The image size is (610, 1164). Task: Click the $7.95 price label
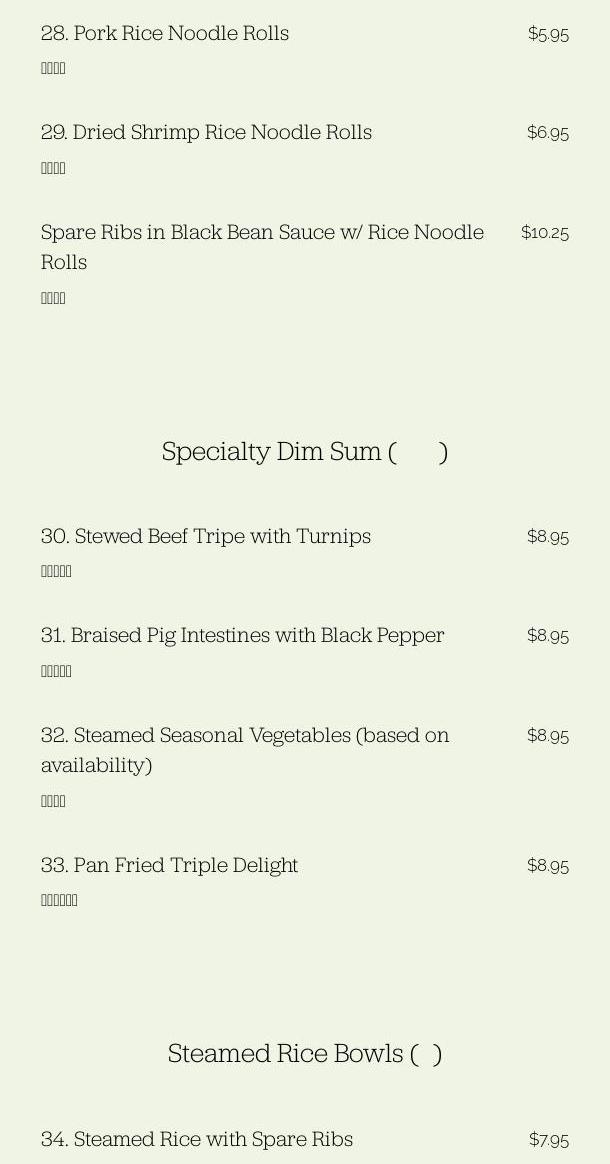point(549,1140)
